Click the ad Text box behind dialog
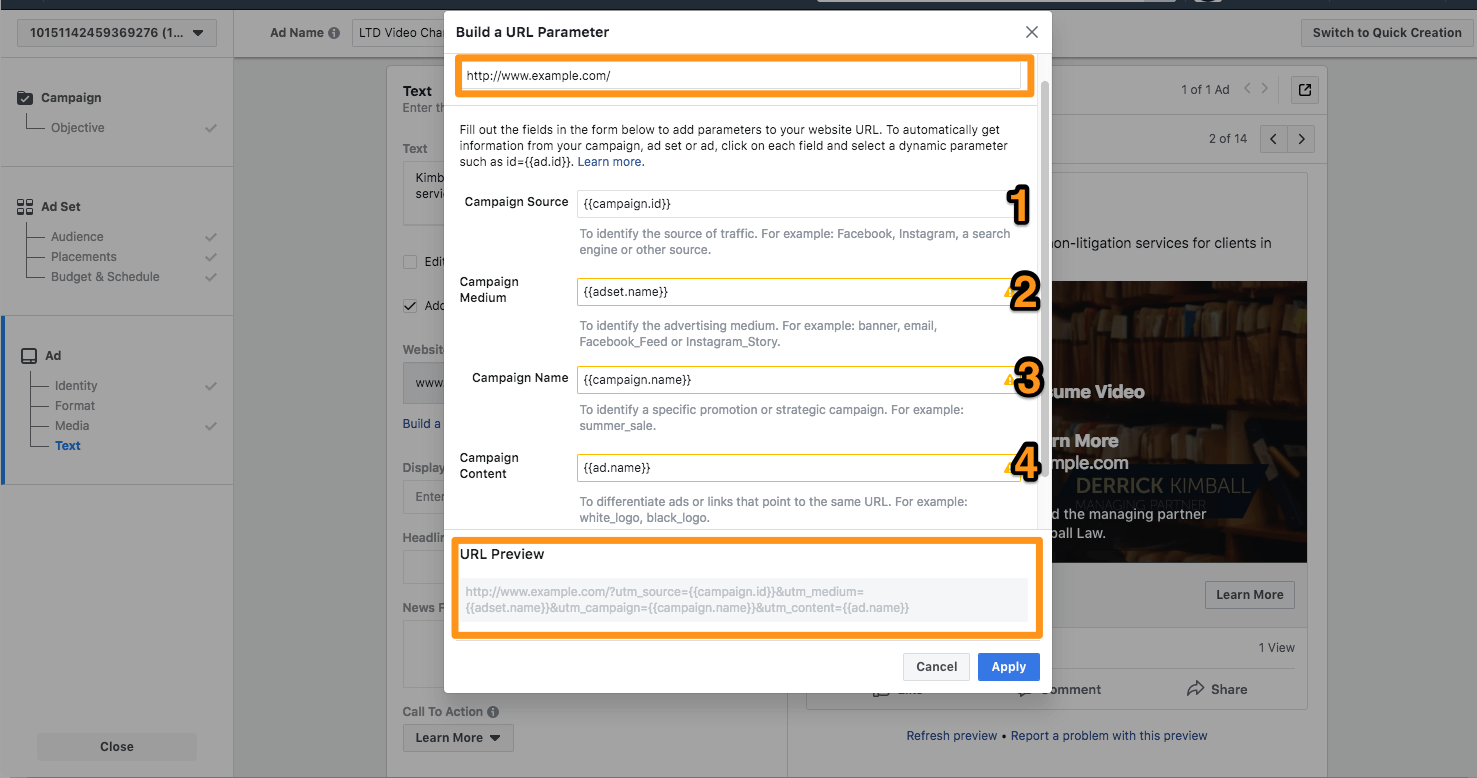Image resolution: width=1477 pixels, height=778 pixels. point(423,195)
